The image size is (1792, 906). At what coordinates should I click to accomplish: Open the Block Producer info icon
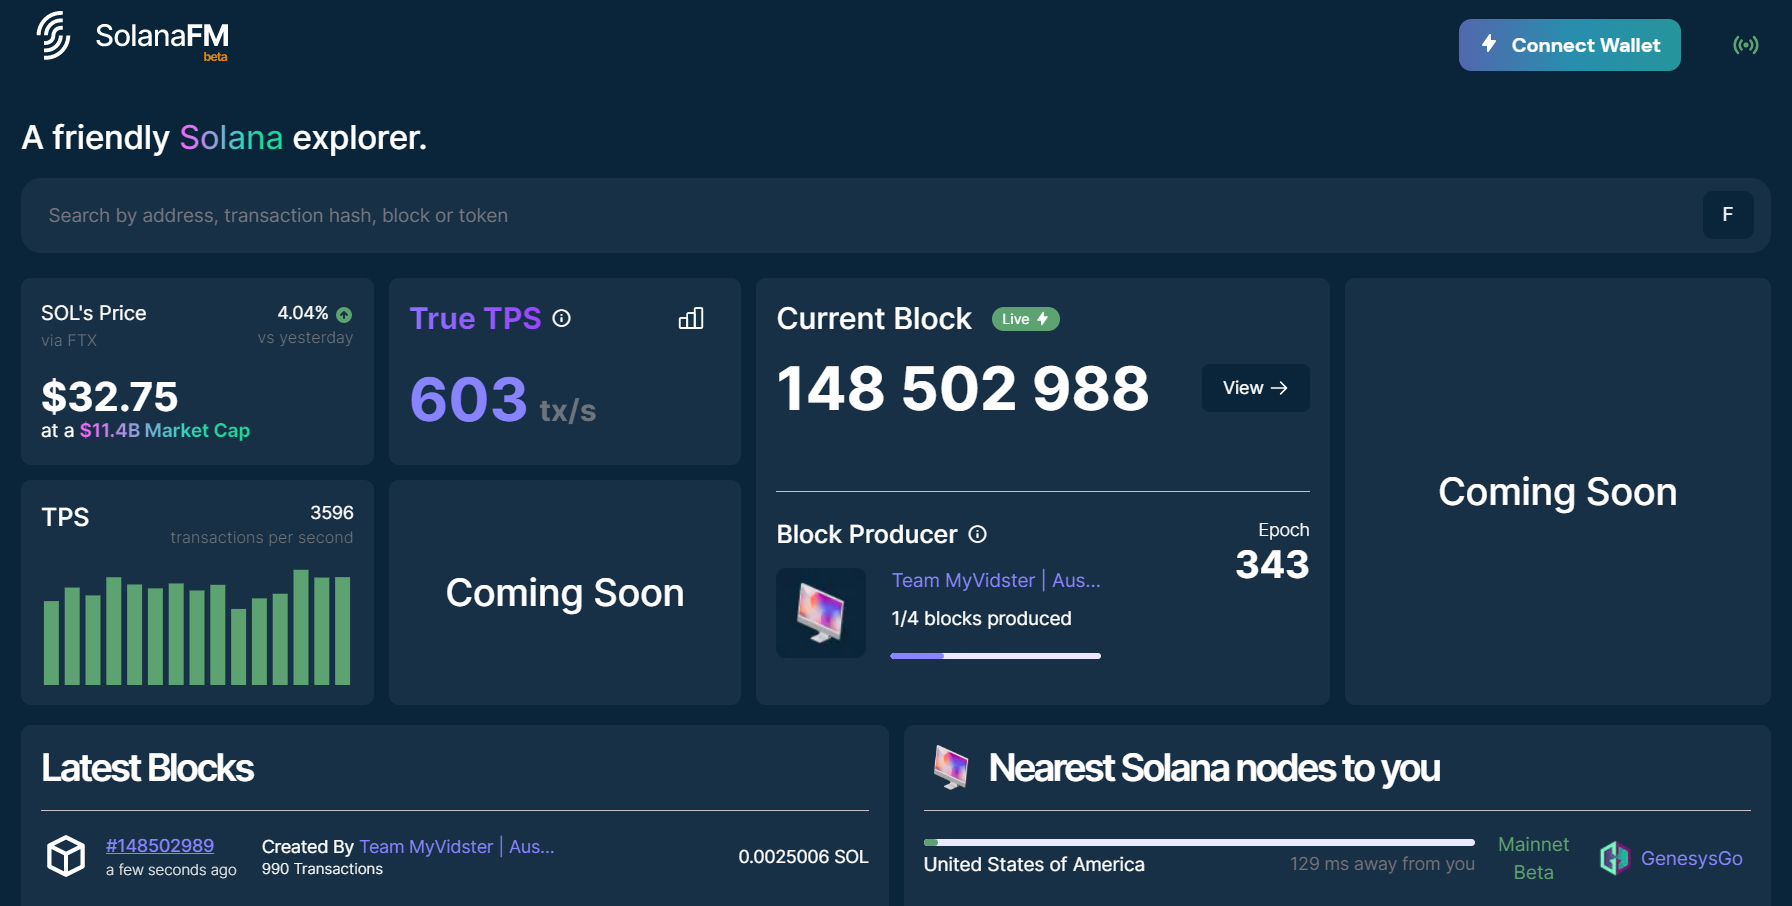coord(978,534)
